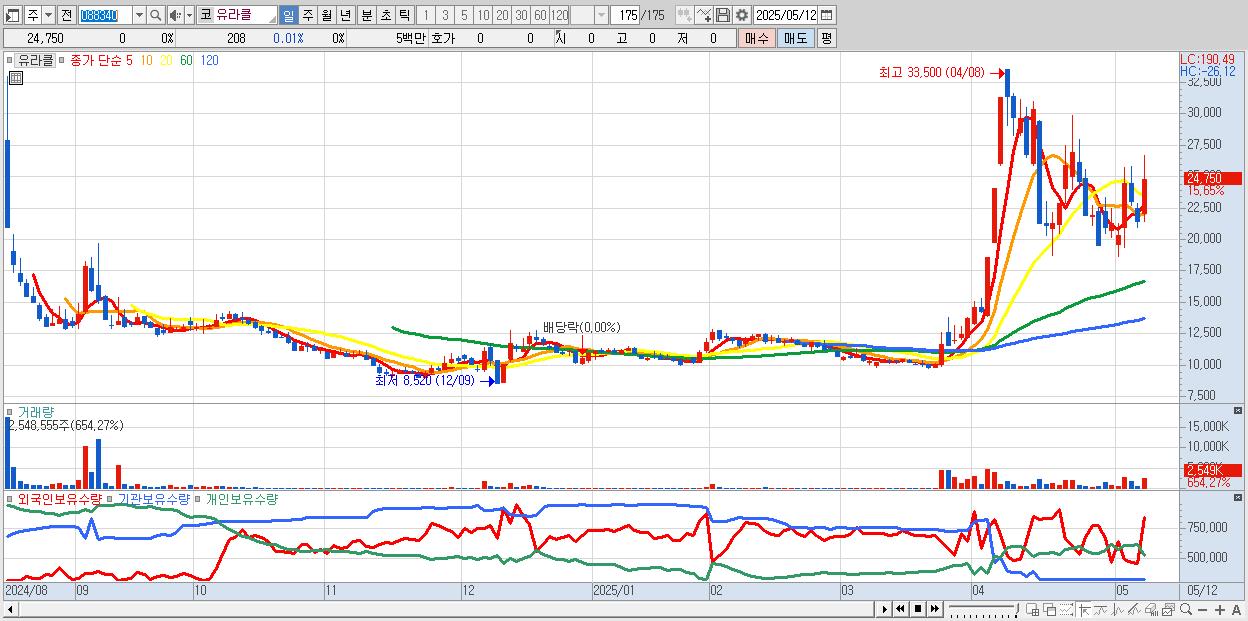1248x621 pixels.
Task: Click the data grid icon at chart corner
Action: [x=16, y=79]
